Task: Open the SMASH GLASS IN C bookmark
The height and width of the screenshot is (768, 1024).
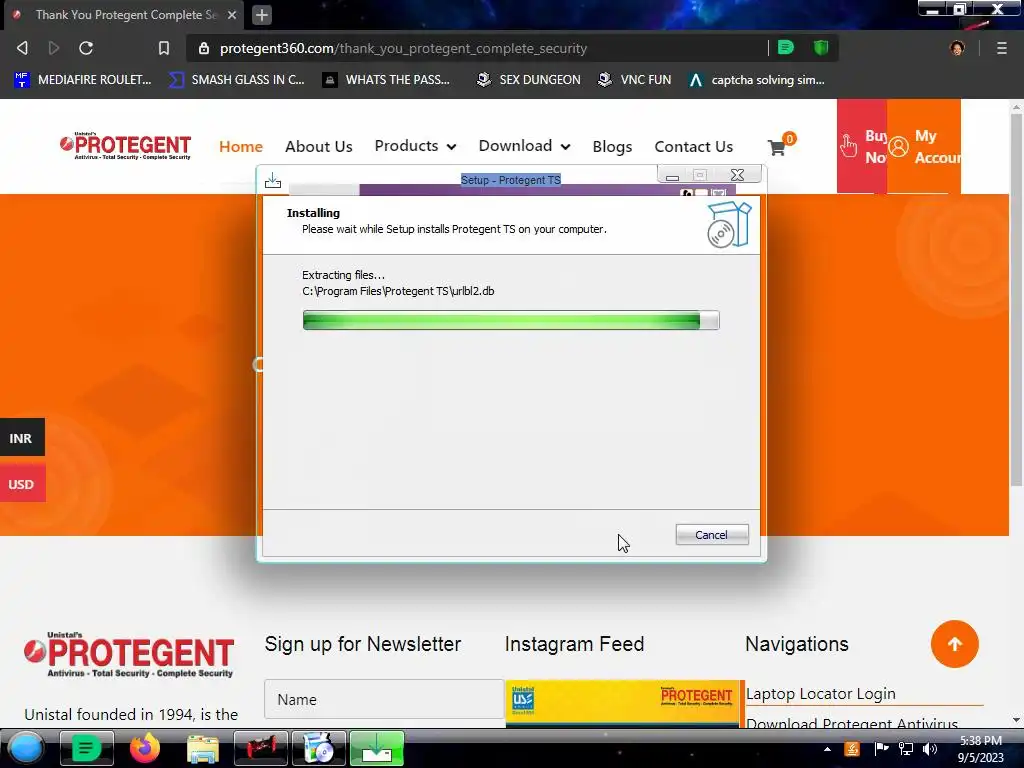Action: [x=236, y=80]
